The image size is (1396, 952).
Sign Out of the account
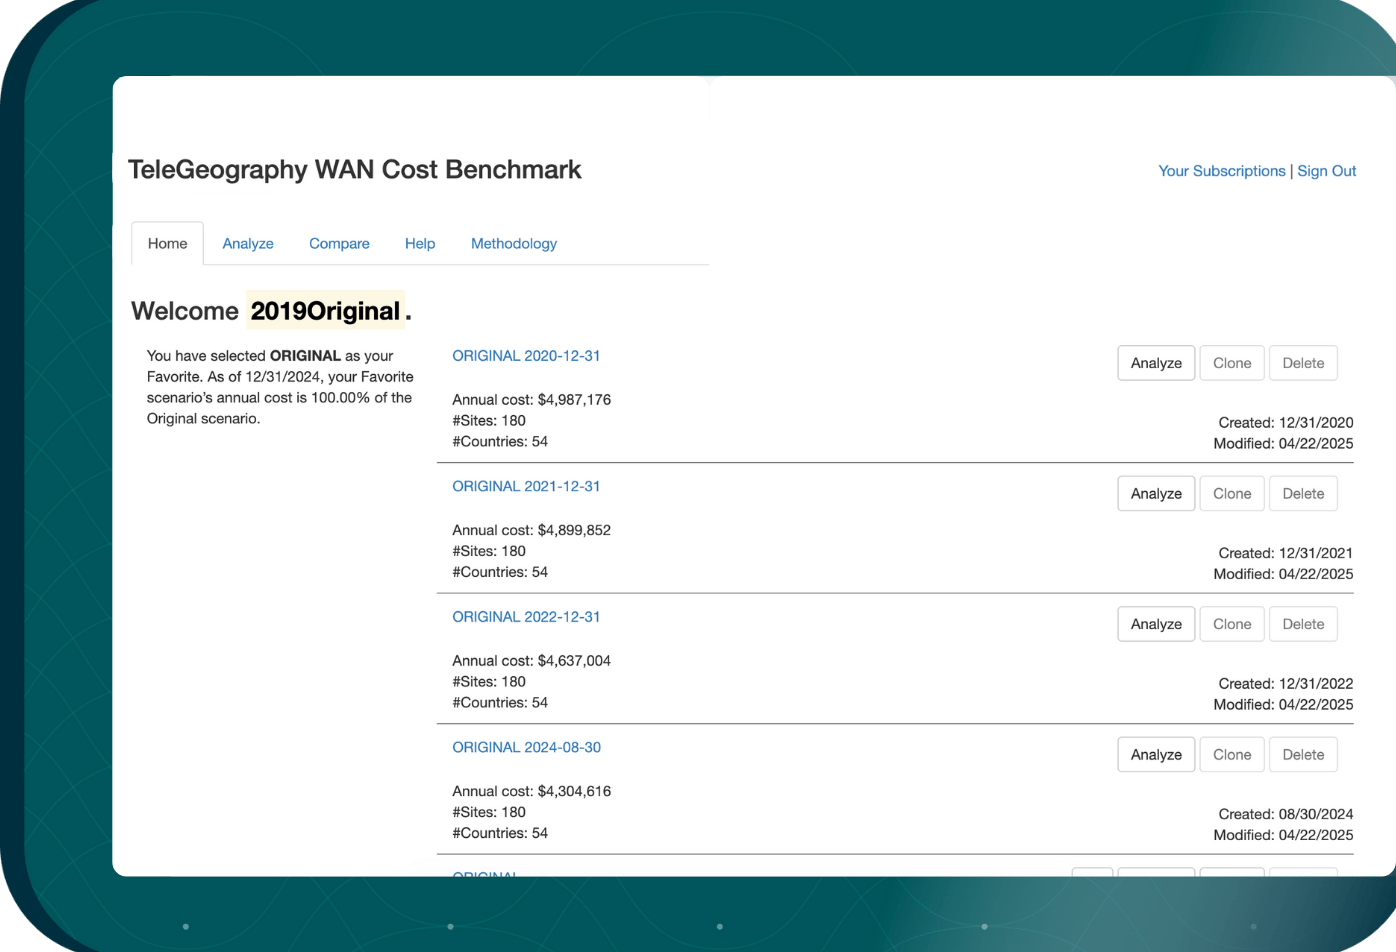(x=1327, y=171)
